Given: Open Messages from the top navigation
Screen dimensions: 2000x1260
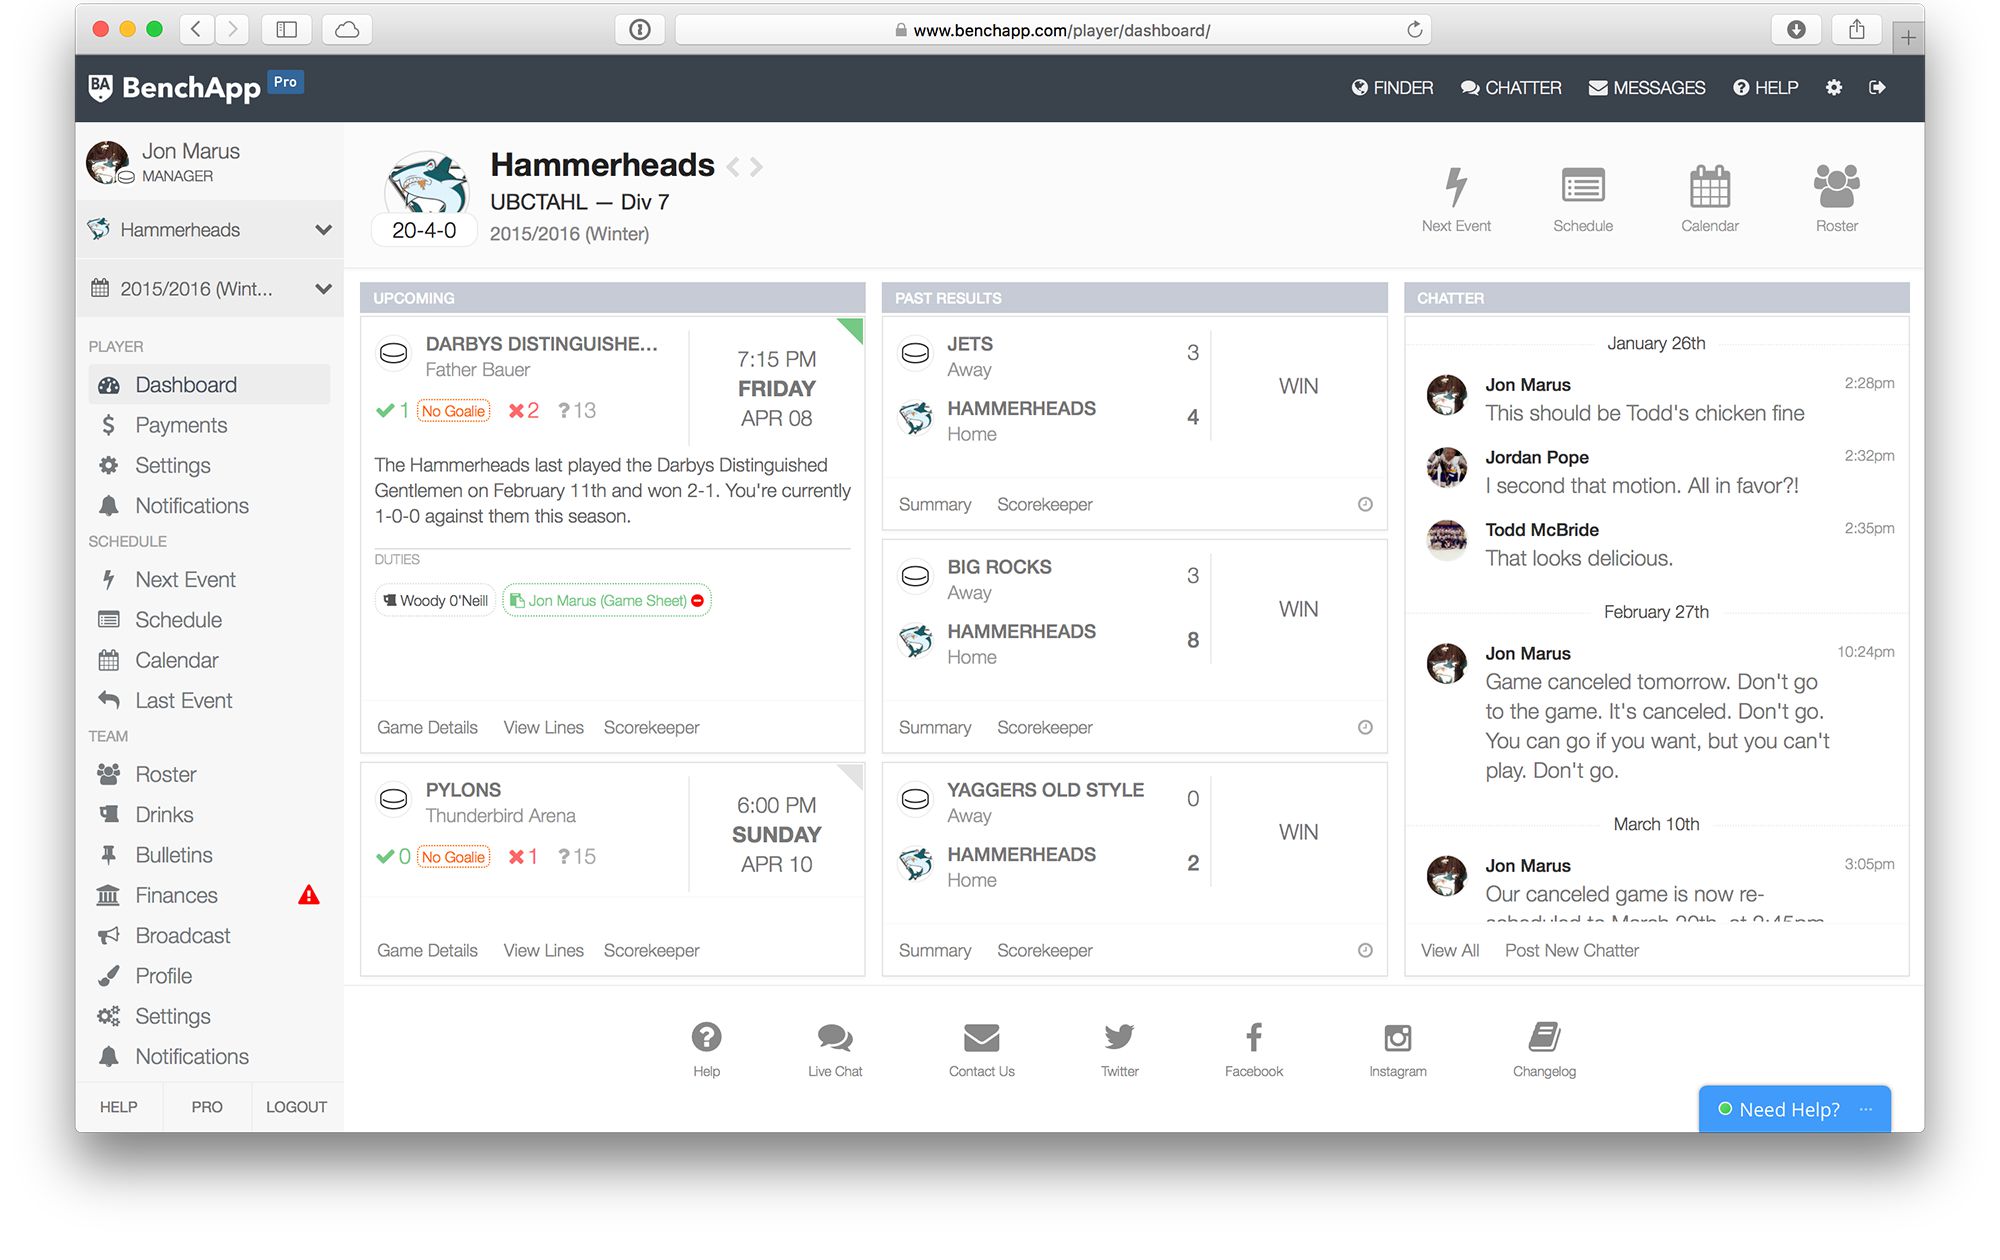Looking at the screenshot, I should coord(1646,88).
